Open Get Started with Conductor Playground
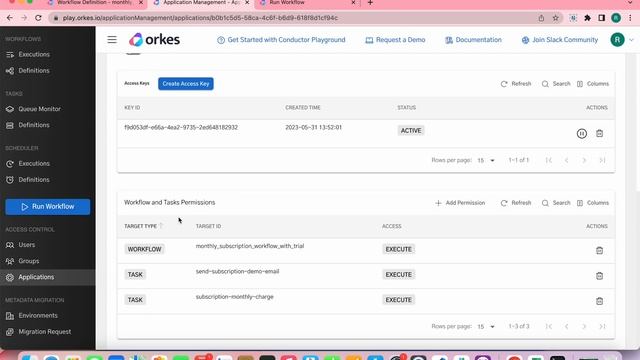This screenshot has width=640, height=360. click(x=281, y=40)
